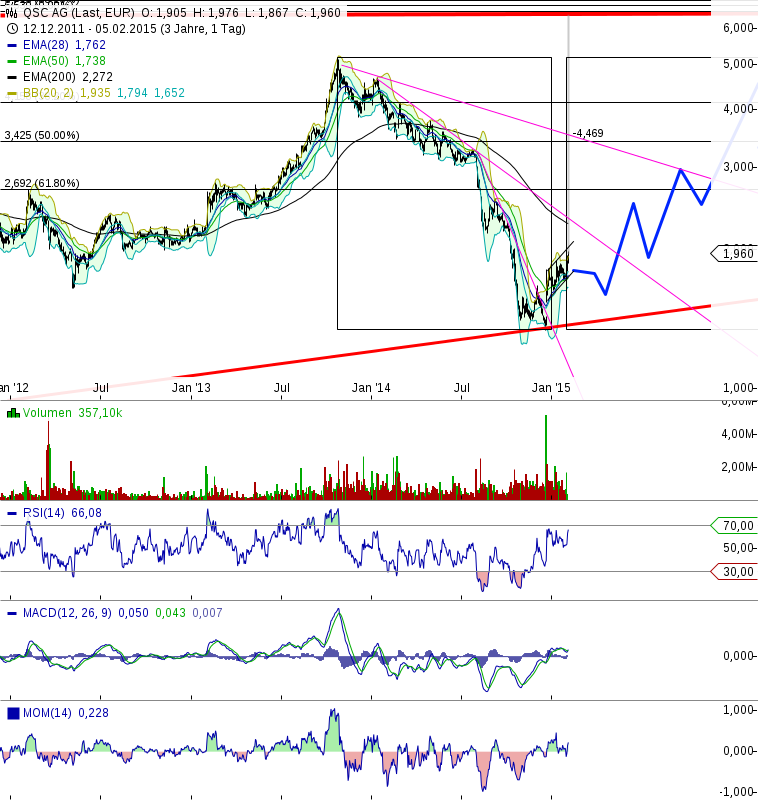Click the blue MOM(14) legend square

click(x=13, y=713)
